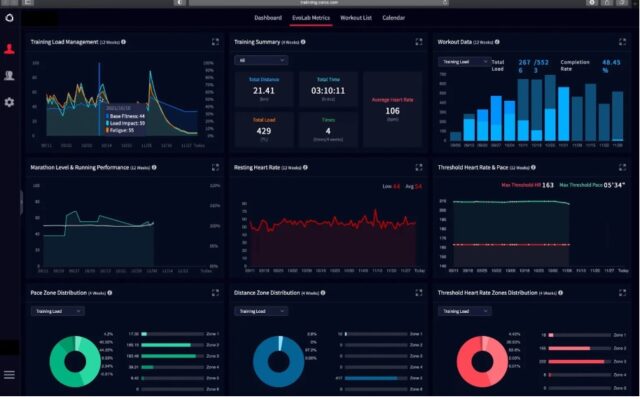Show info for Pace Zone Distribution

pos(110,293)
